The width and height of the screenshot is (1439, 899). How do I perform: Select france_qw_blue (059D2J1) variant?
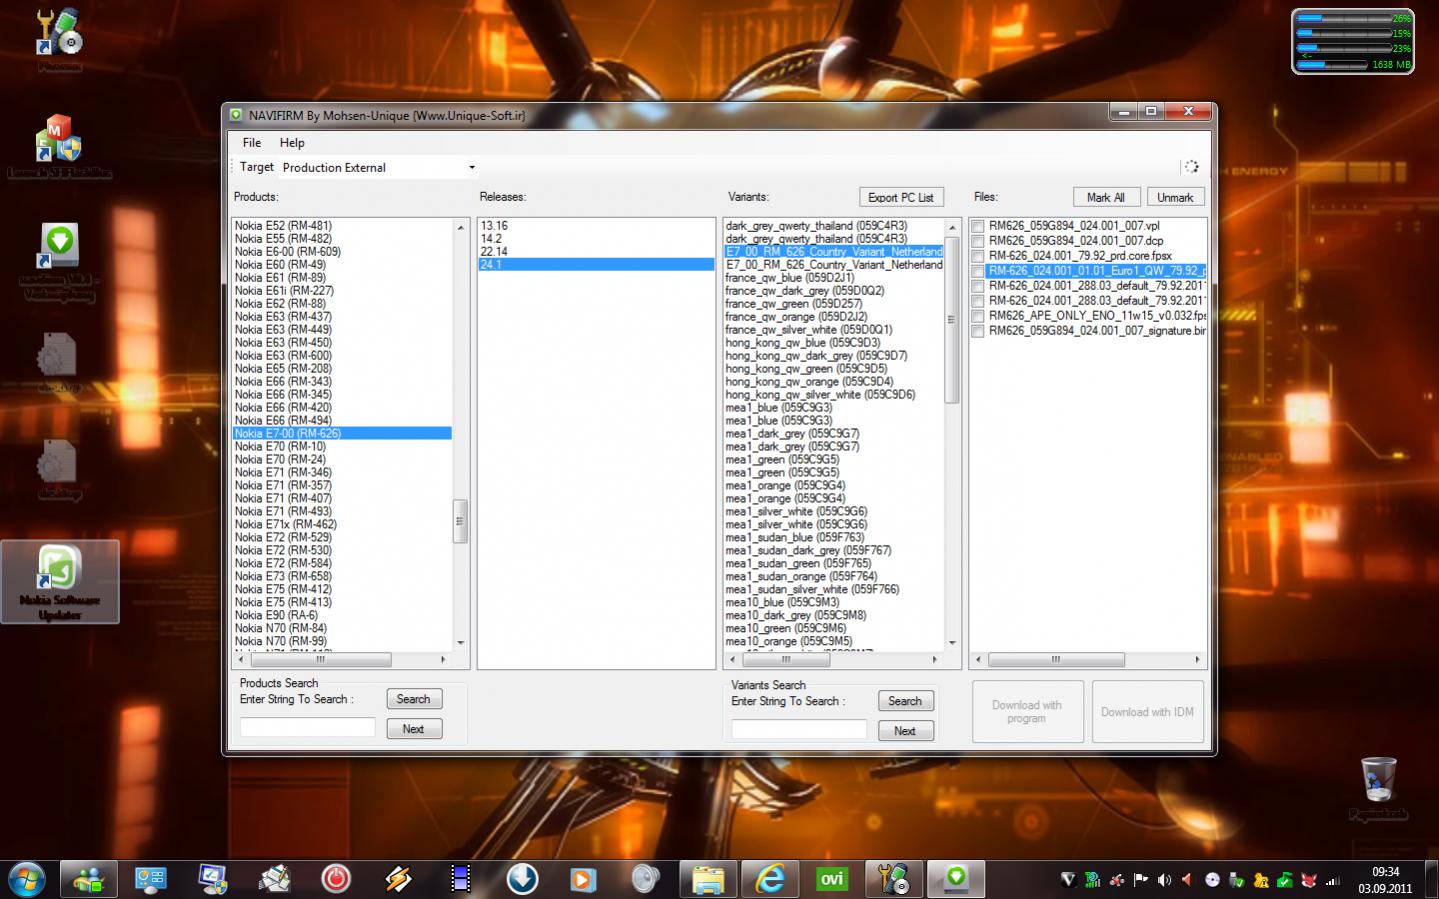(x=834, y=278)
